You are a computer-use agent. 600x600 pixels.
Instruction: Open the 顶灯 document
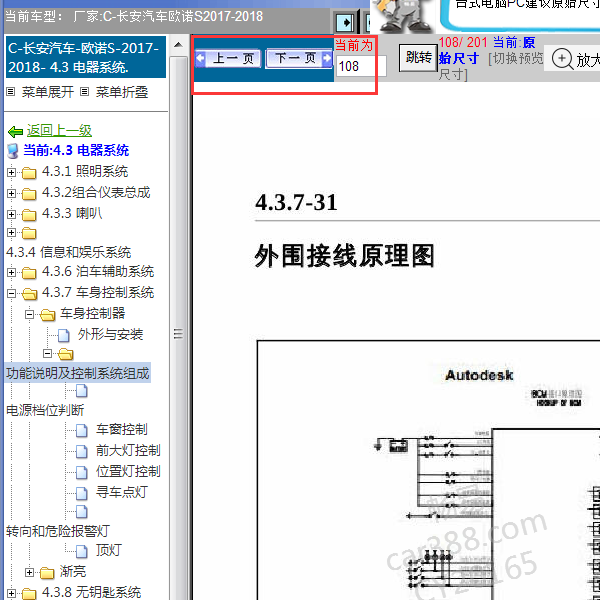pyautogui.click(x=109, y=550)
